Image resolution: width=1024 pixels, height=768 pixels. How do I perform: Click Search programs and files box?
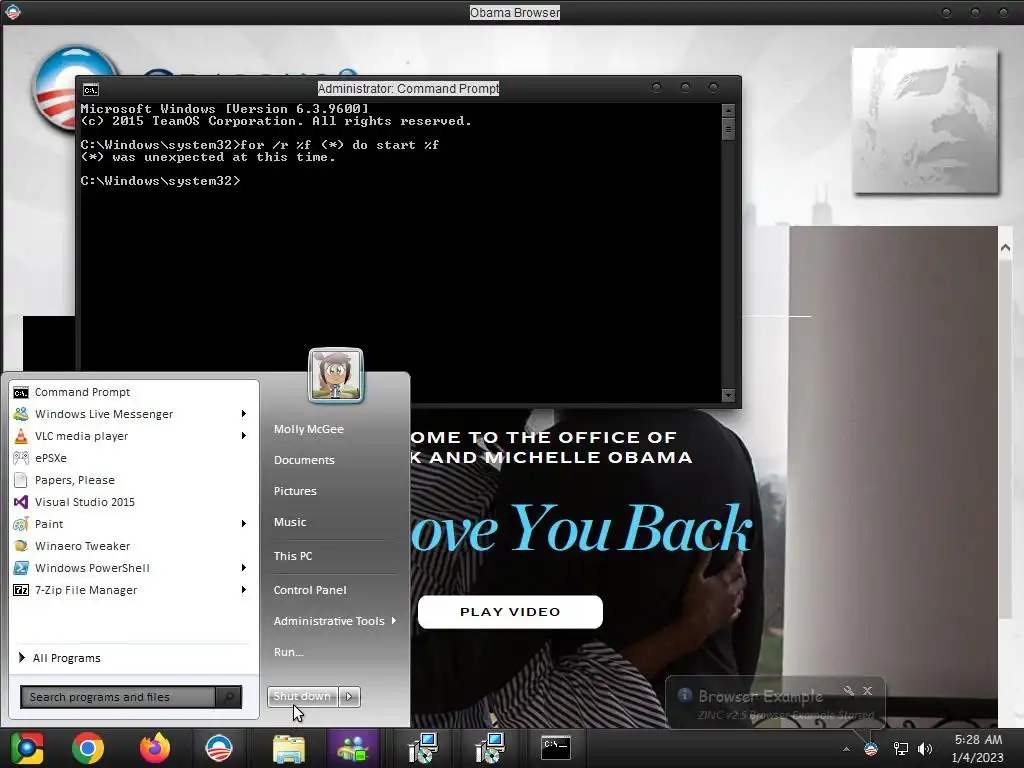[118, 697]
